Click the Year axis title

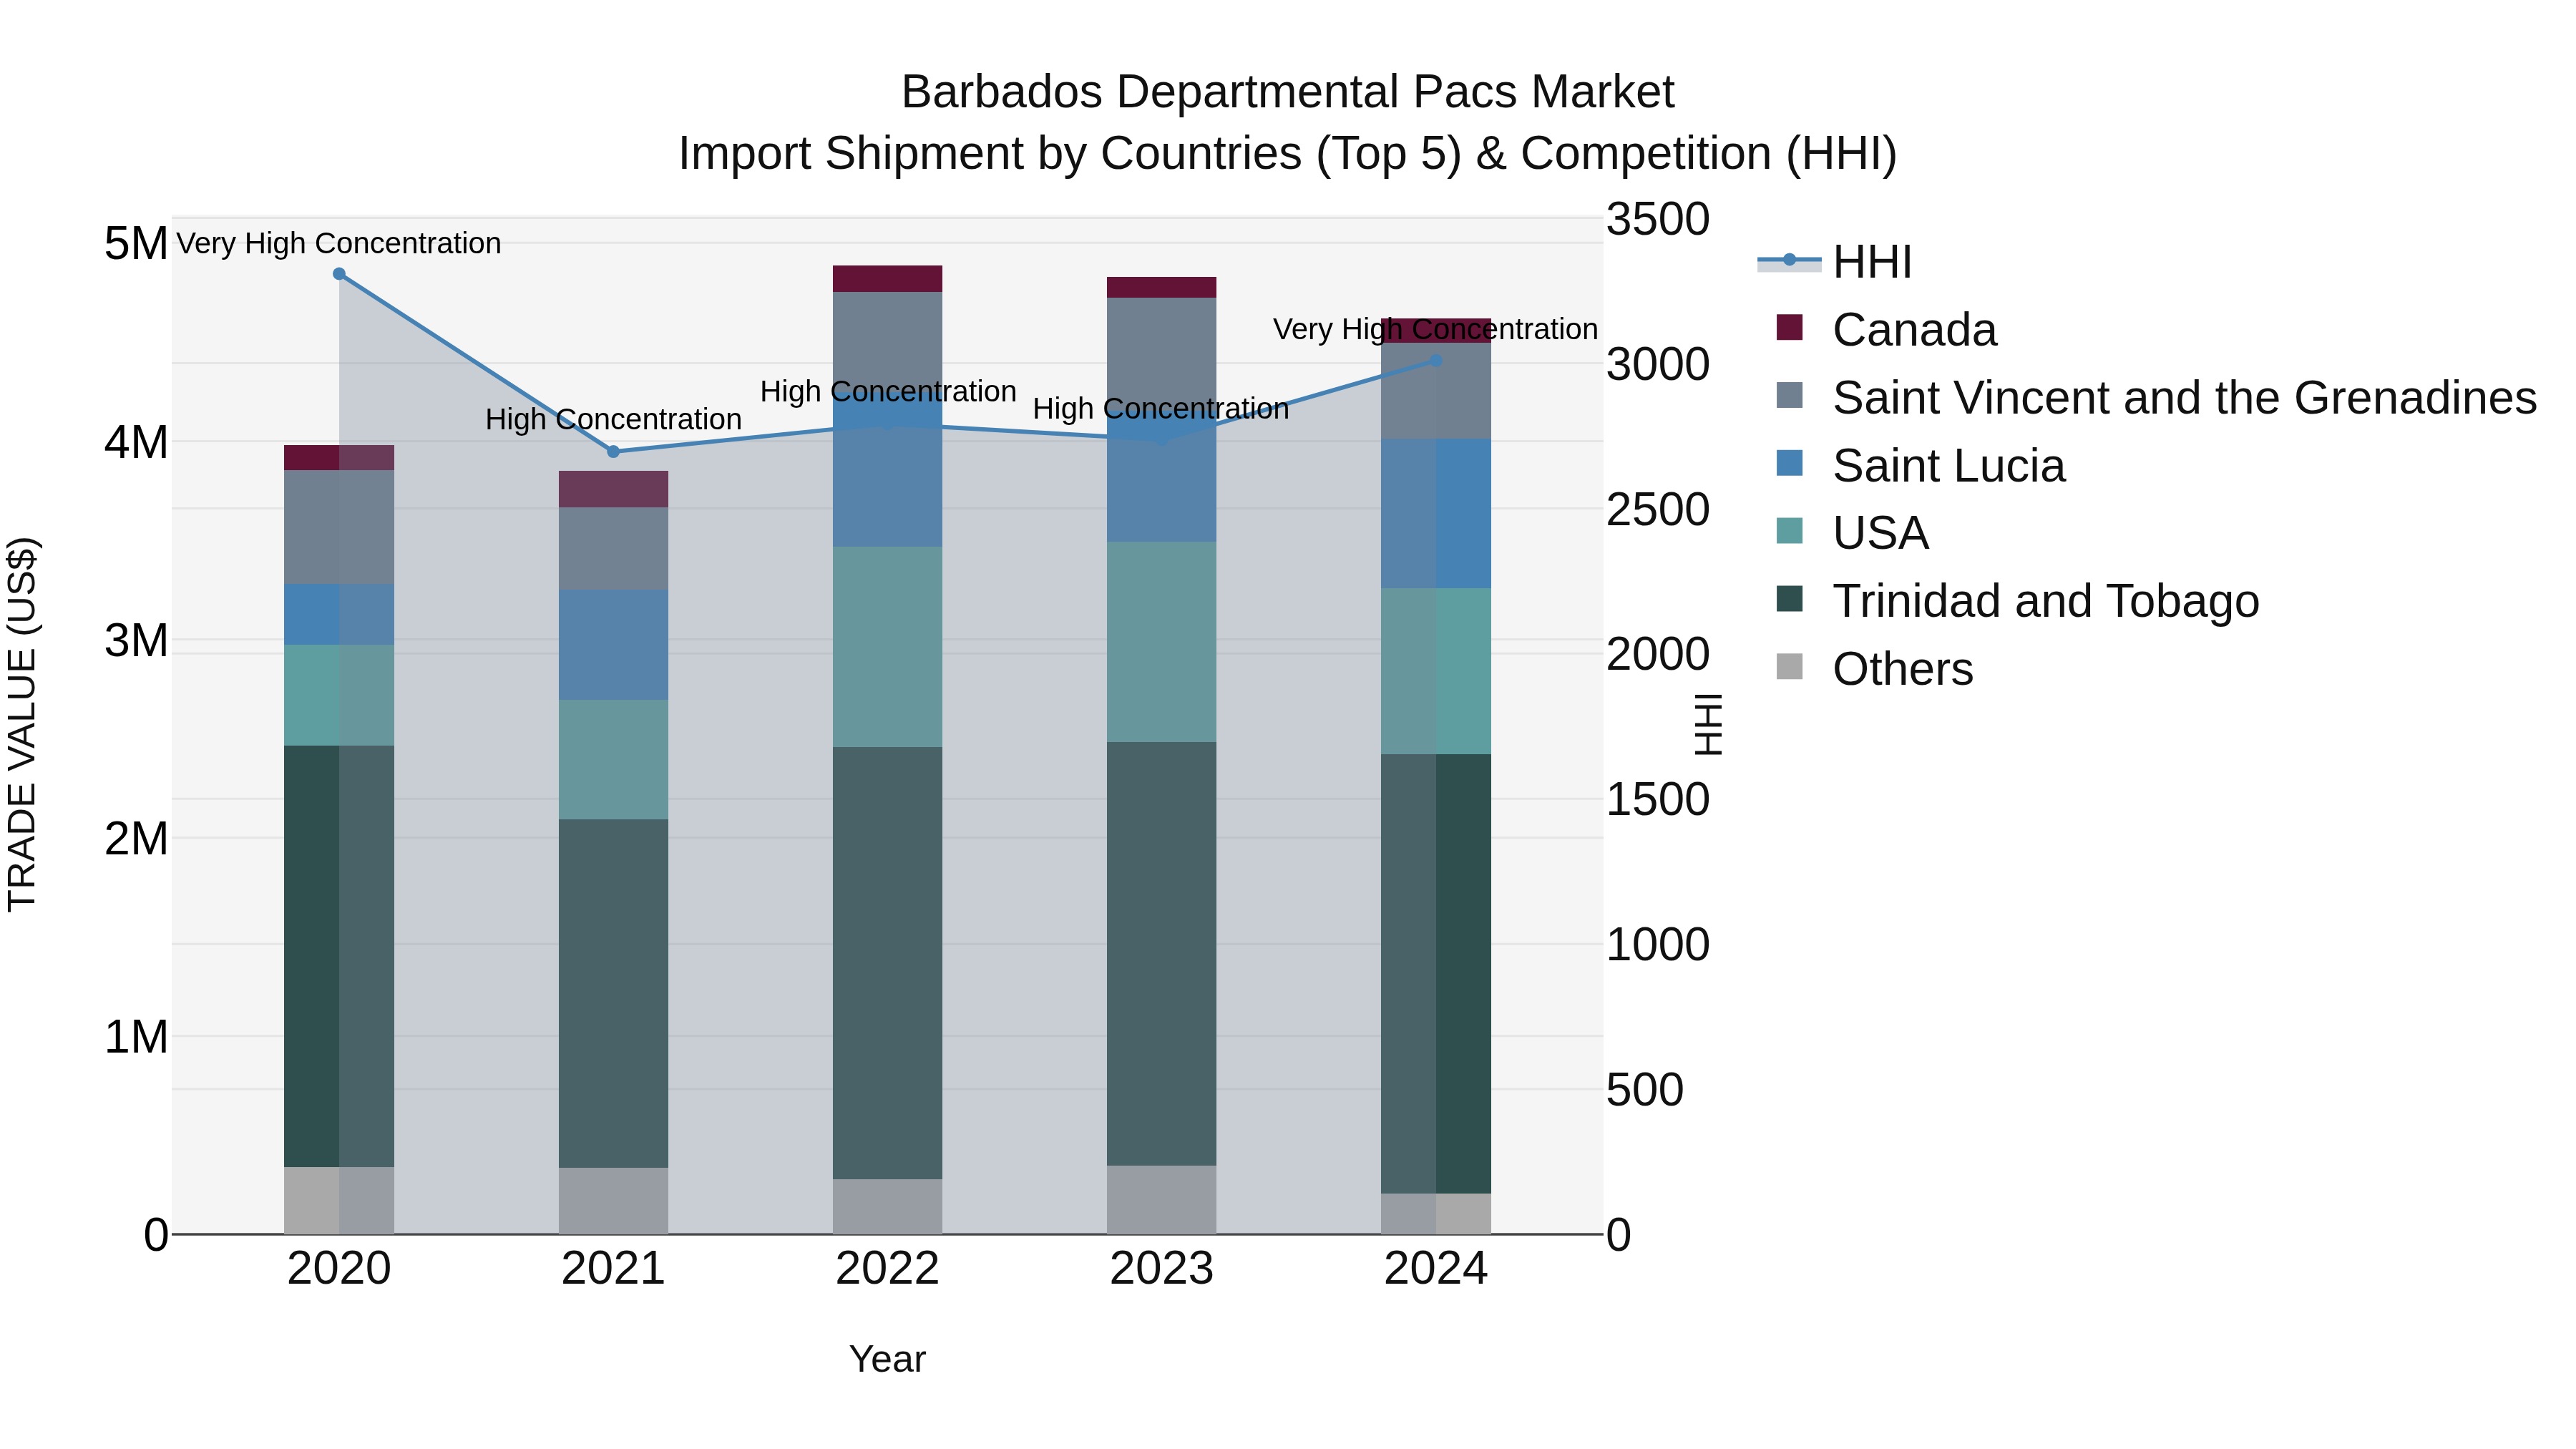[887, 1360]
